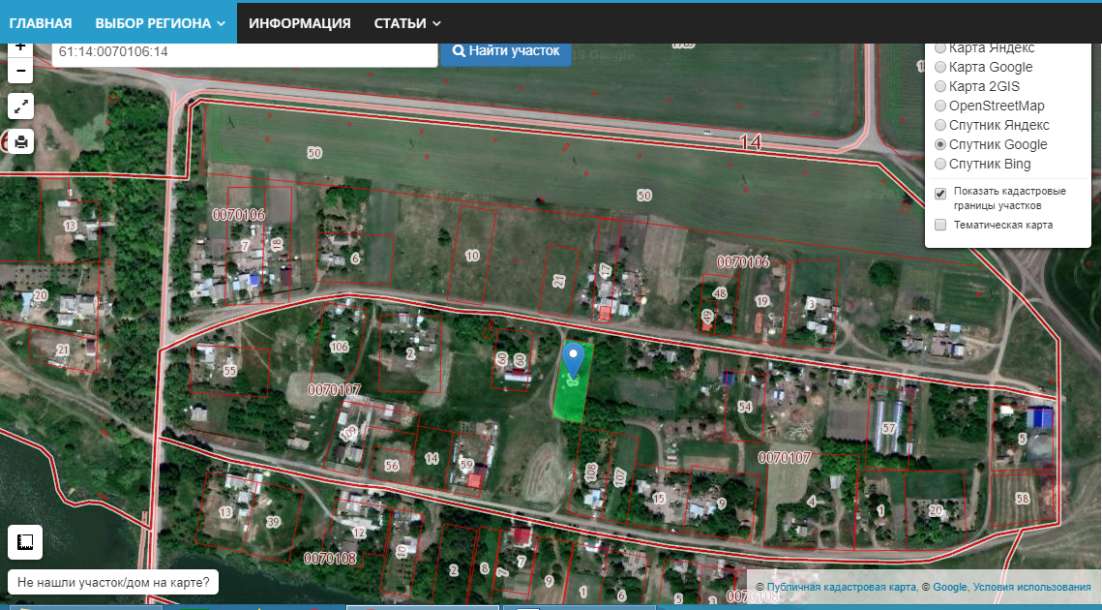The width and height of the screenshot is (1102, 610).
Task: Select the Карта 2GIS layer
Action: (x=940, y=87)
